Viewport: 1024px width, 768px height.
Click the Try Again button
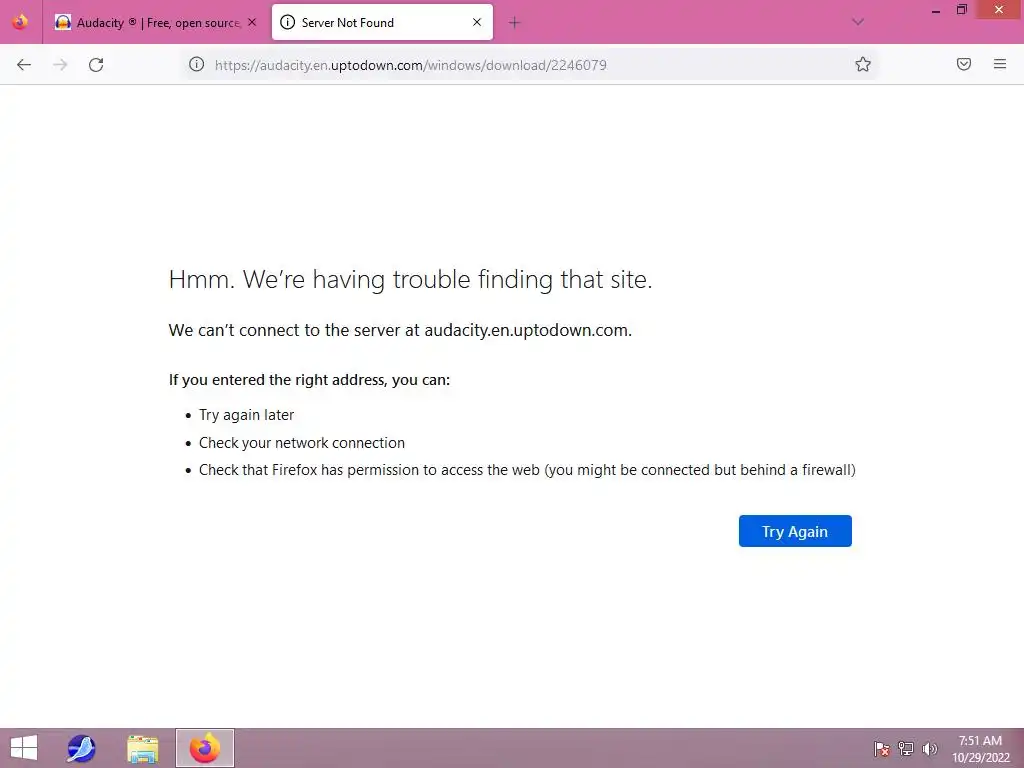pyautogui.click(x=795, y=531)
